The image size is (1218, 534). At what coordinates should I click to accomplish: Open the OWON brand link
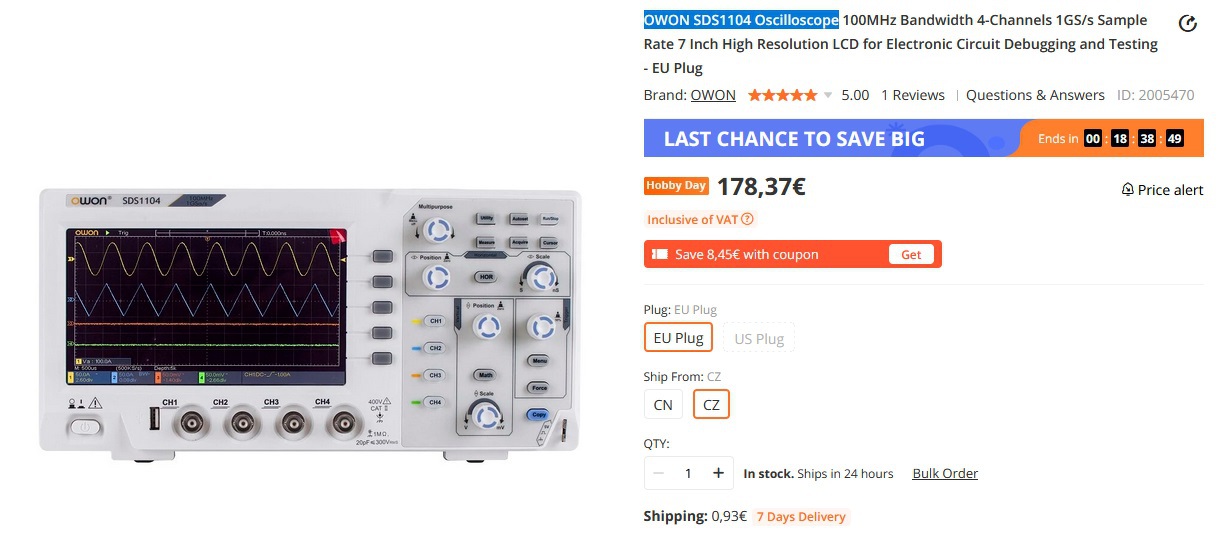(x=713, y=95)
